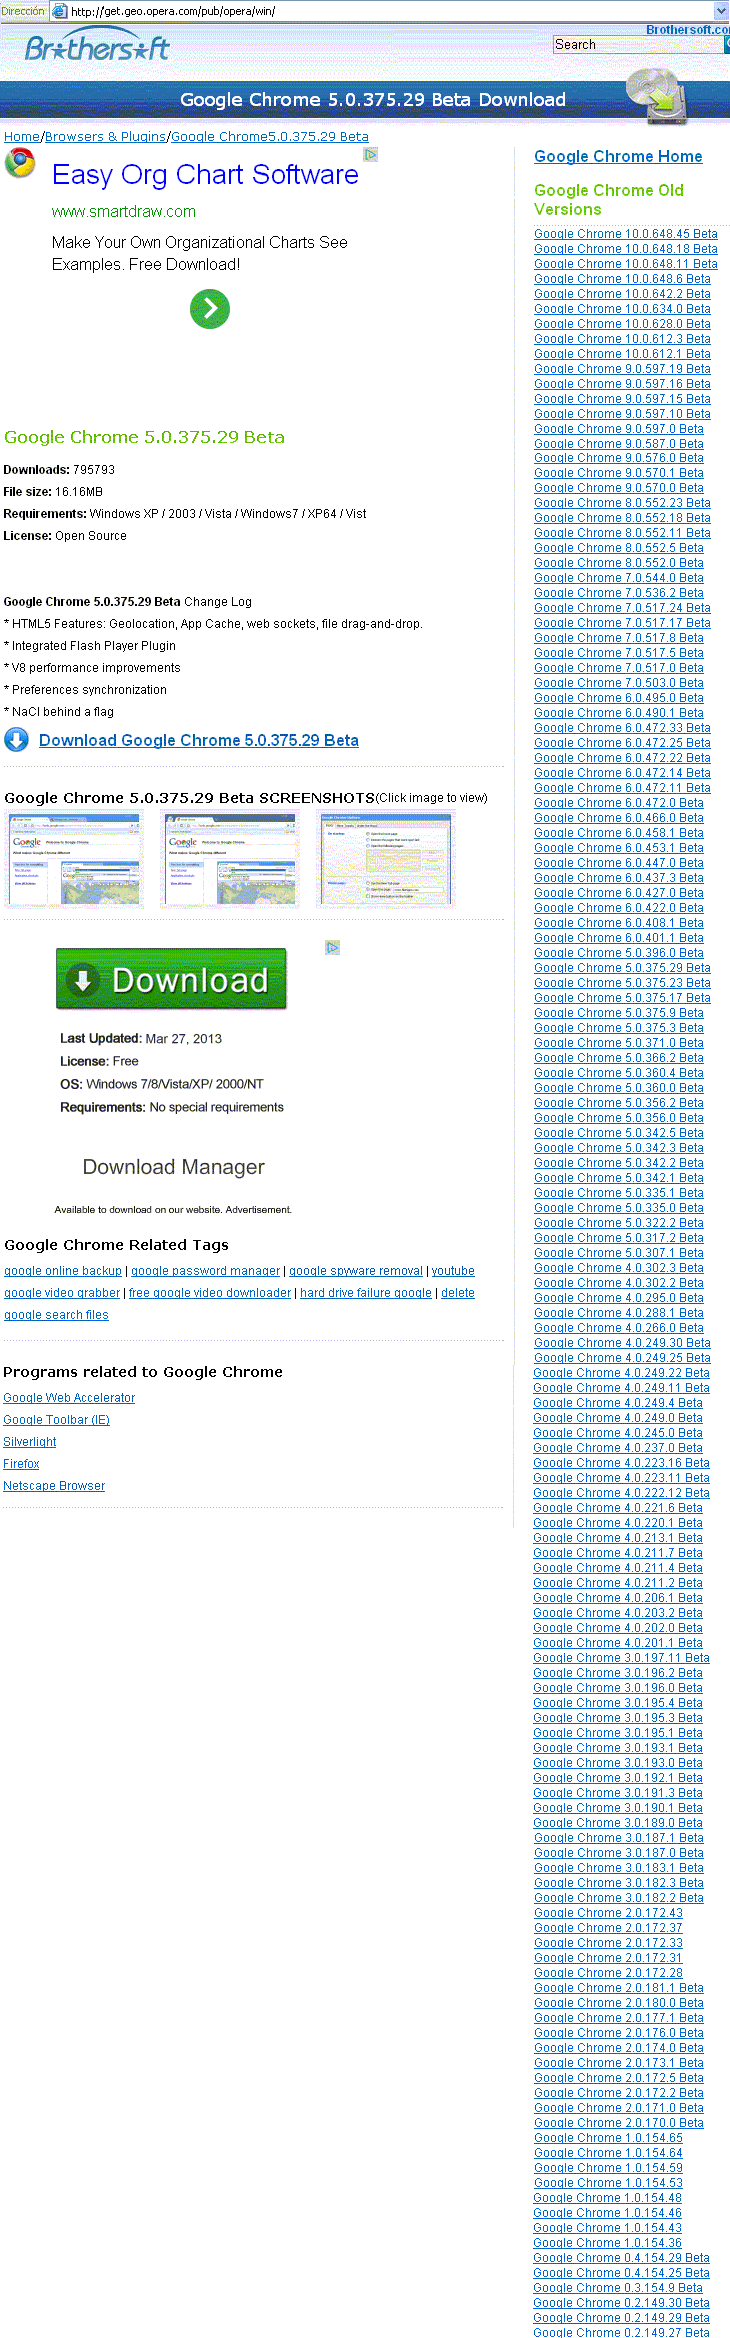Open Google Chrome 3.0.197.11 Beta
730x2338 pixels.
(x=622, y=1658)
